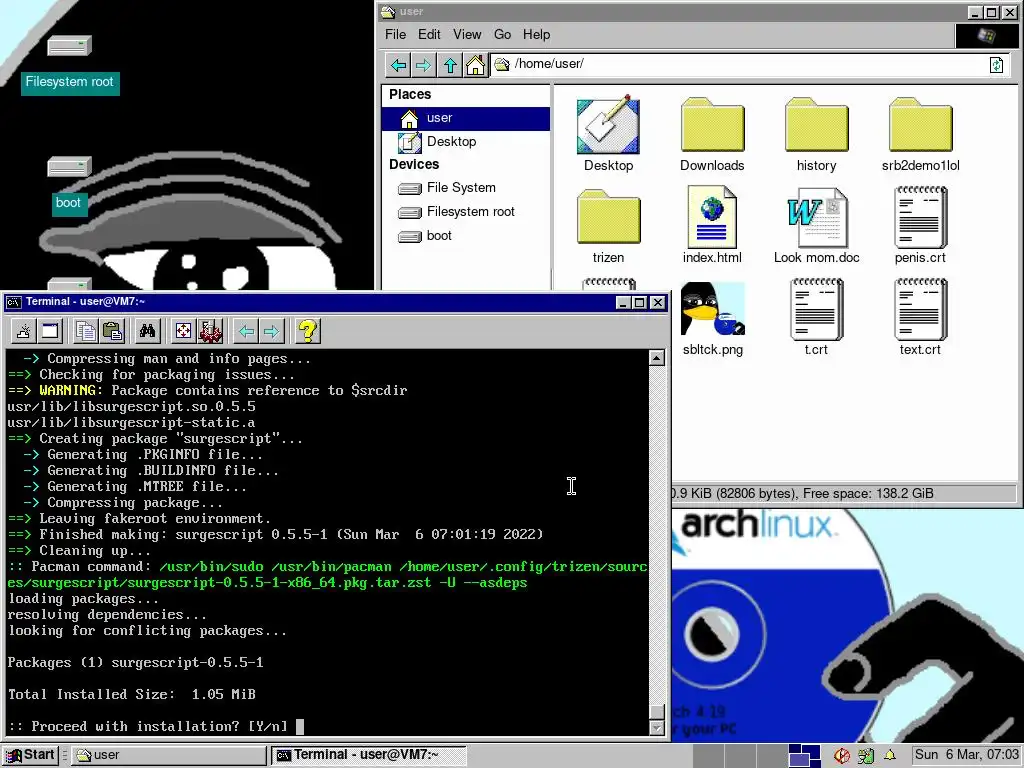The image size is (1024, 768).
Task: Open boot under Devices sidebar
Action: (x=466, y=236)
